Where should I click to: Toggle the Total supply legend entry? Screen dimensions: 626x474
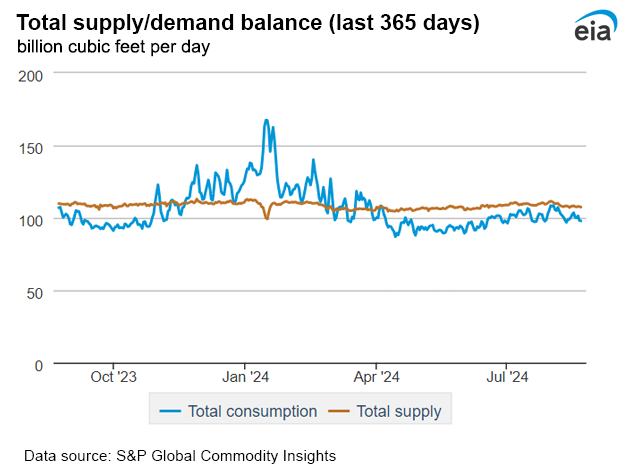point(385,411)
